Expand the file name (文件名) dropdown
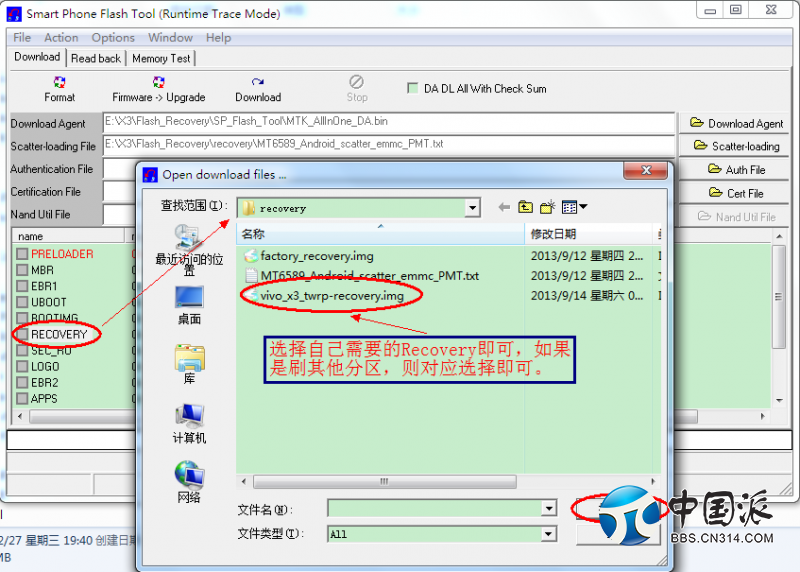Image resolution: width=800 pixels, height=572 pixels. (548, 508)
